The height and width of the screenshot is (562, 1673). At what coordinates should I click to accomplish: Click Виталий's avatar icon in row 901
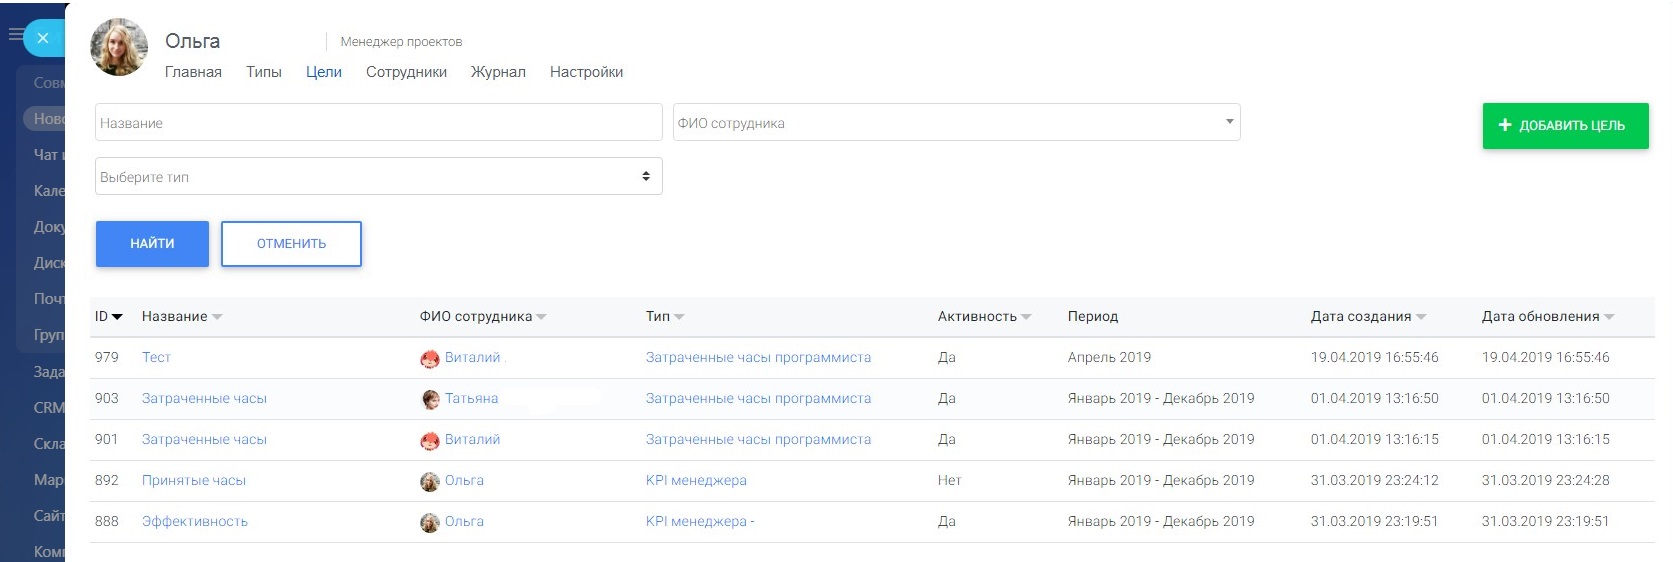430,441
